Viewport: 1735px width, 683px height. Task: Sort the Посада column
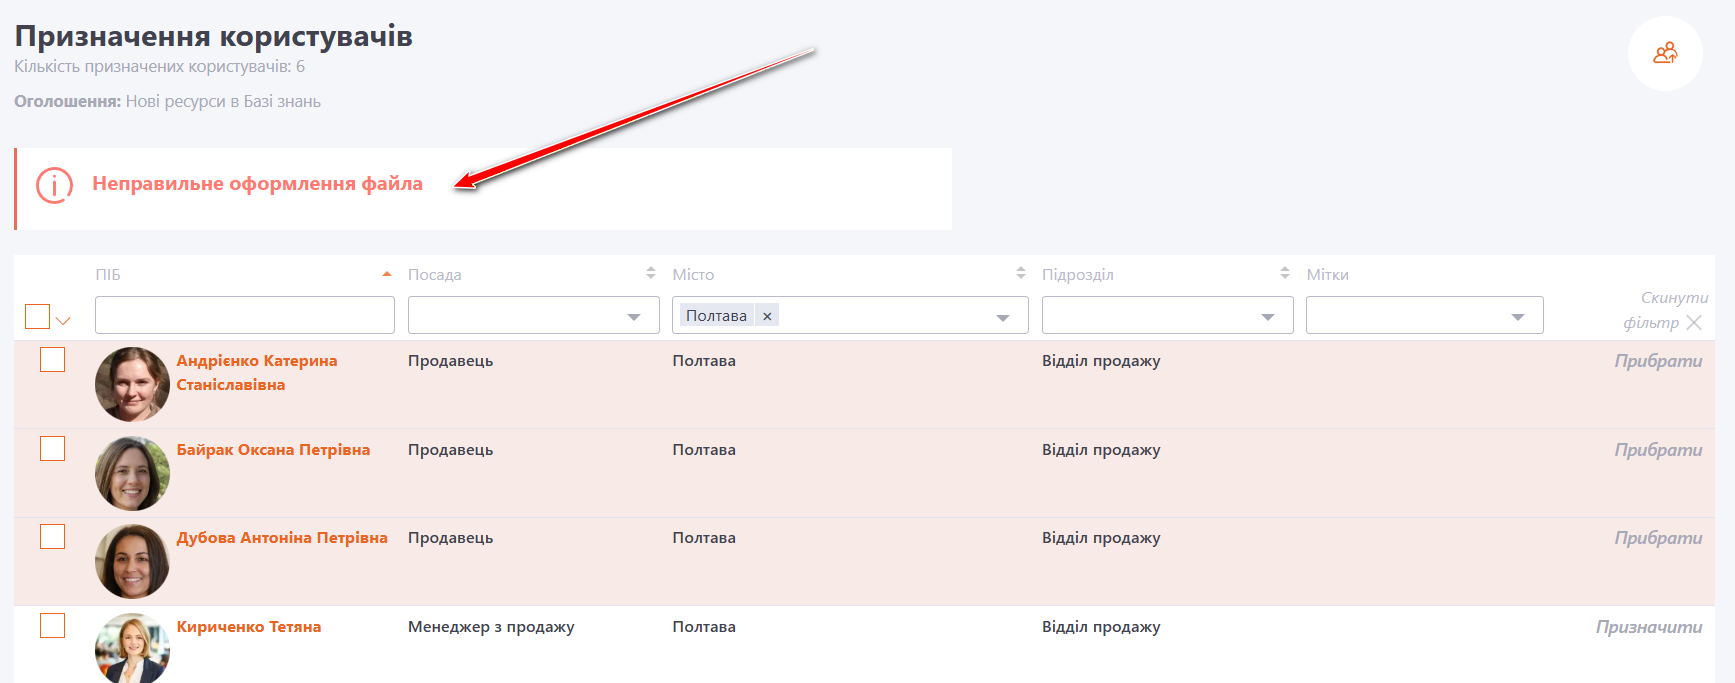650,273
